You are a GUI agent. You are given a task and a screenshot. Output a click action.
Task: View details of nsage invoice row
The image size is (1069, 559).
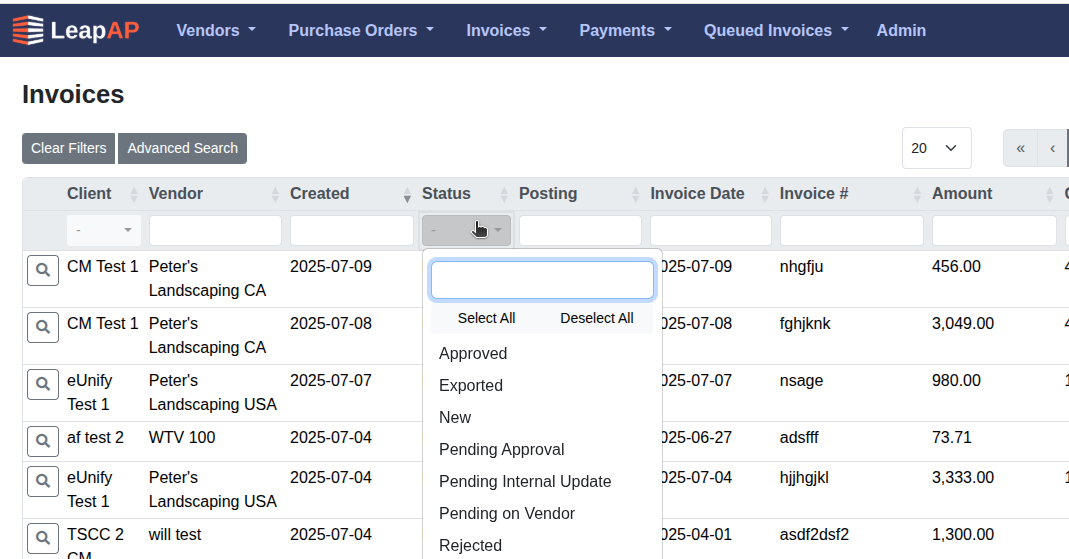click(42, 384)
